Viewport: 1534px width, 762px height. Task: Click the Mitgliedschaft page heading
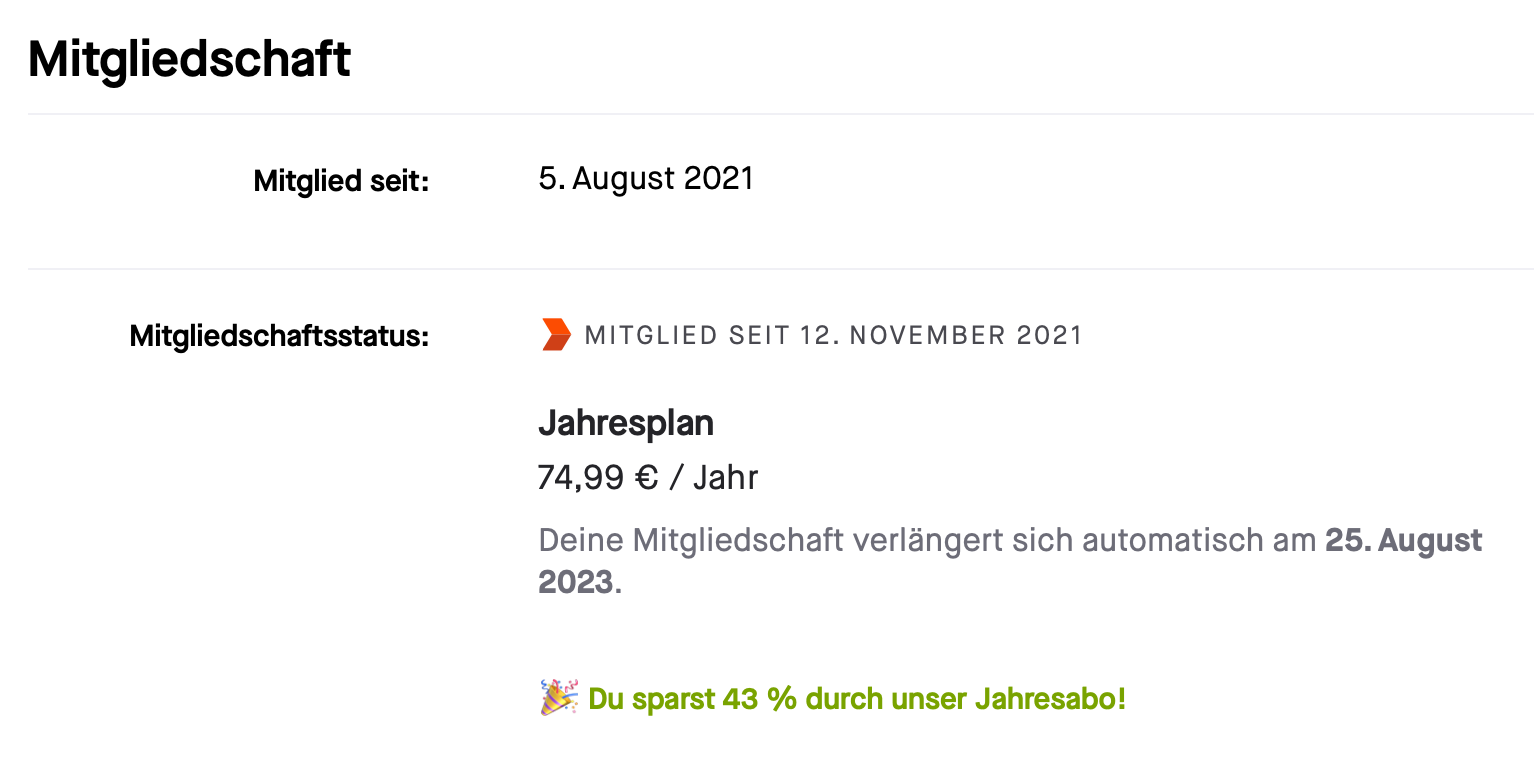click(189, 60)
